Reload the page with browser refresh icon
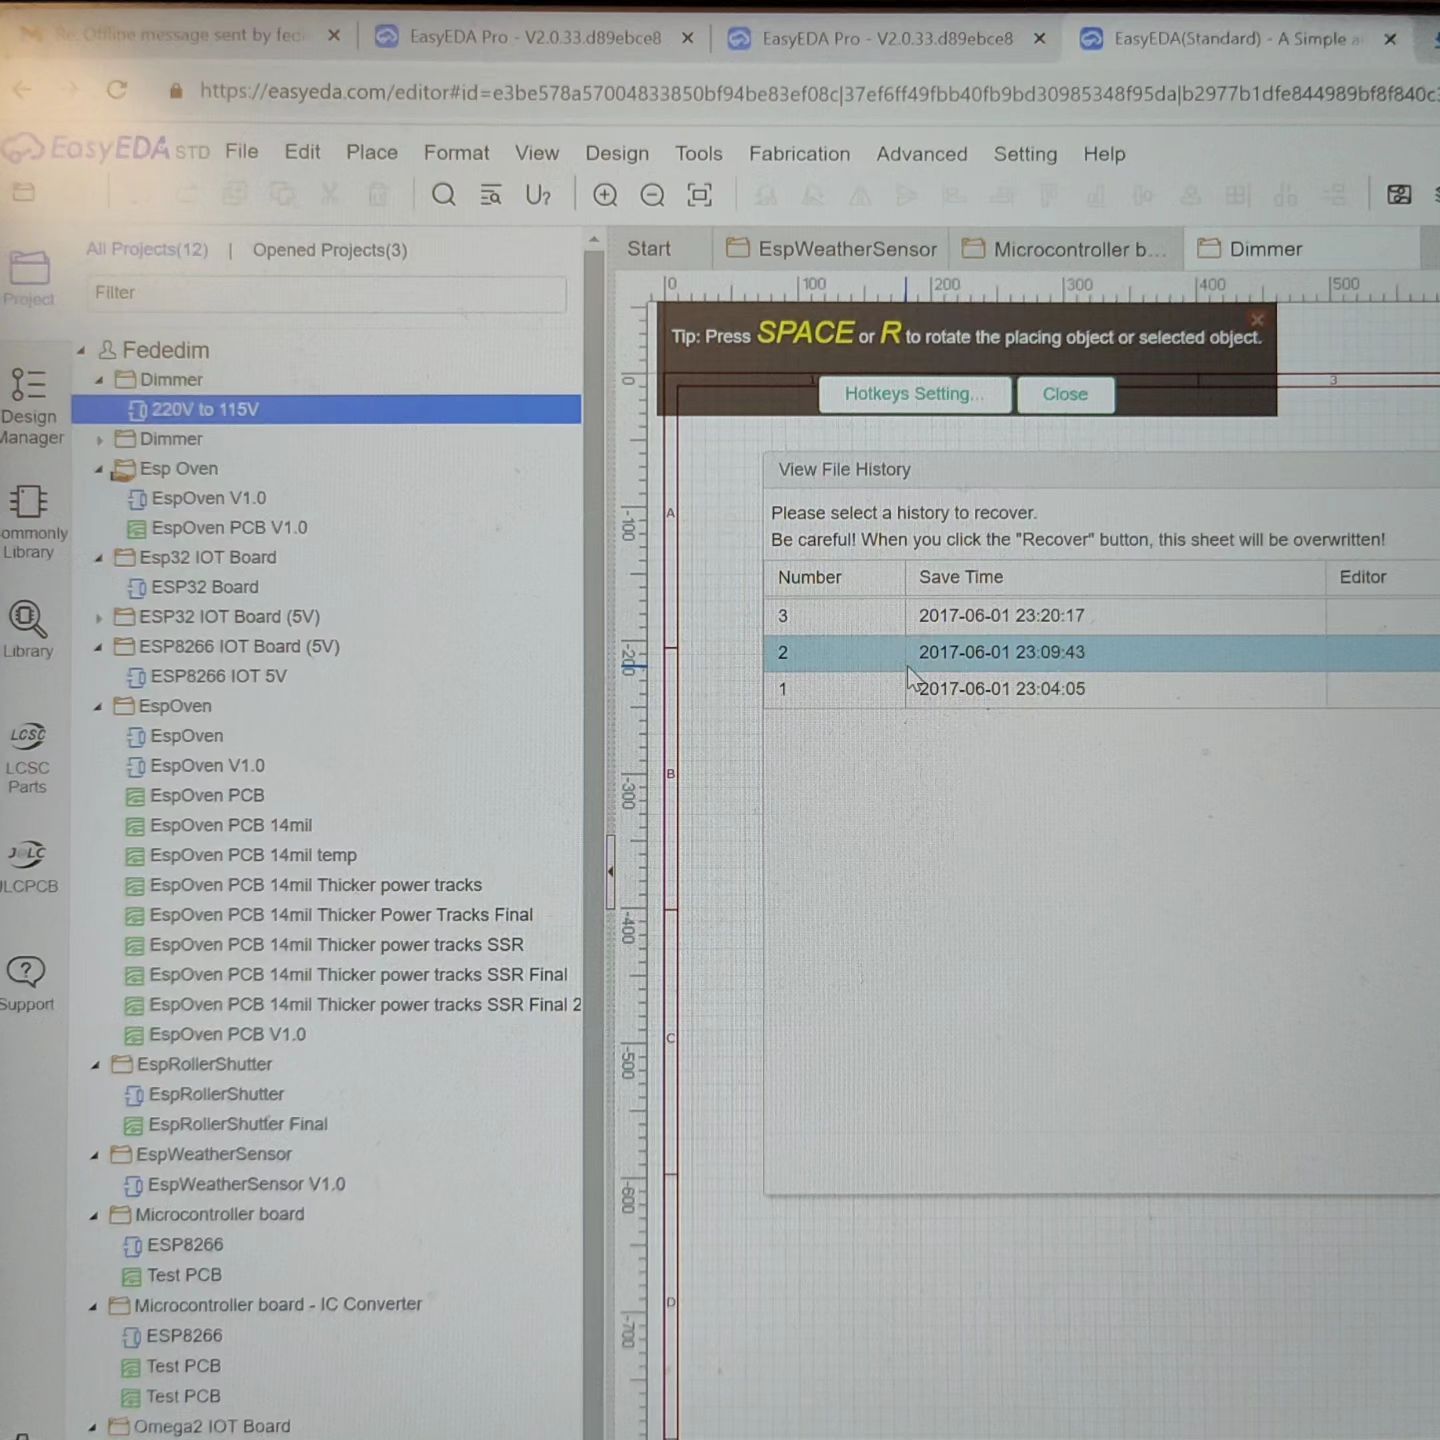Viewport: 1440px width, 1440px height. [x=117, y=90]
